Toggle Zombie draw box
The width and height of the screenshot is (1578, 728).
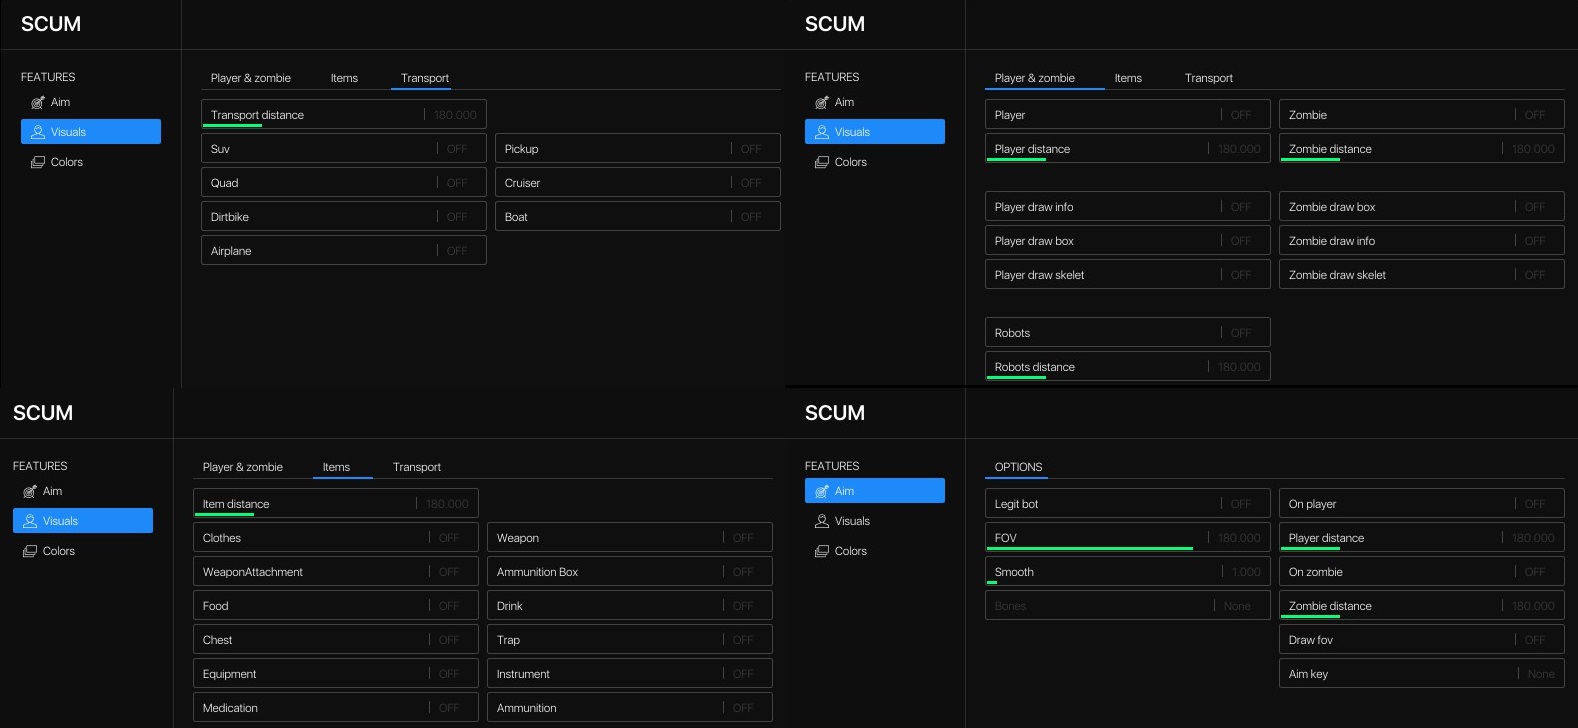click(1422, 207)
